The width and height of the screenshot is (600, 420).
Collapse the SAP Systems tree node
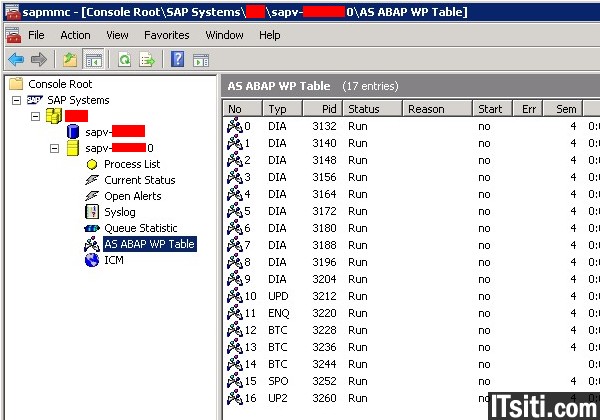[17, 100]
